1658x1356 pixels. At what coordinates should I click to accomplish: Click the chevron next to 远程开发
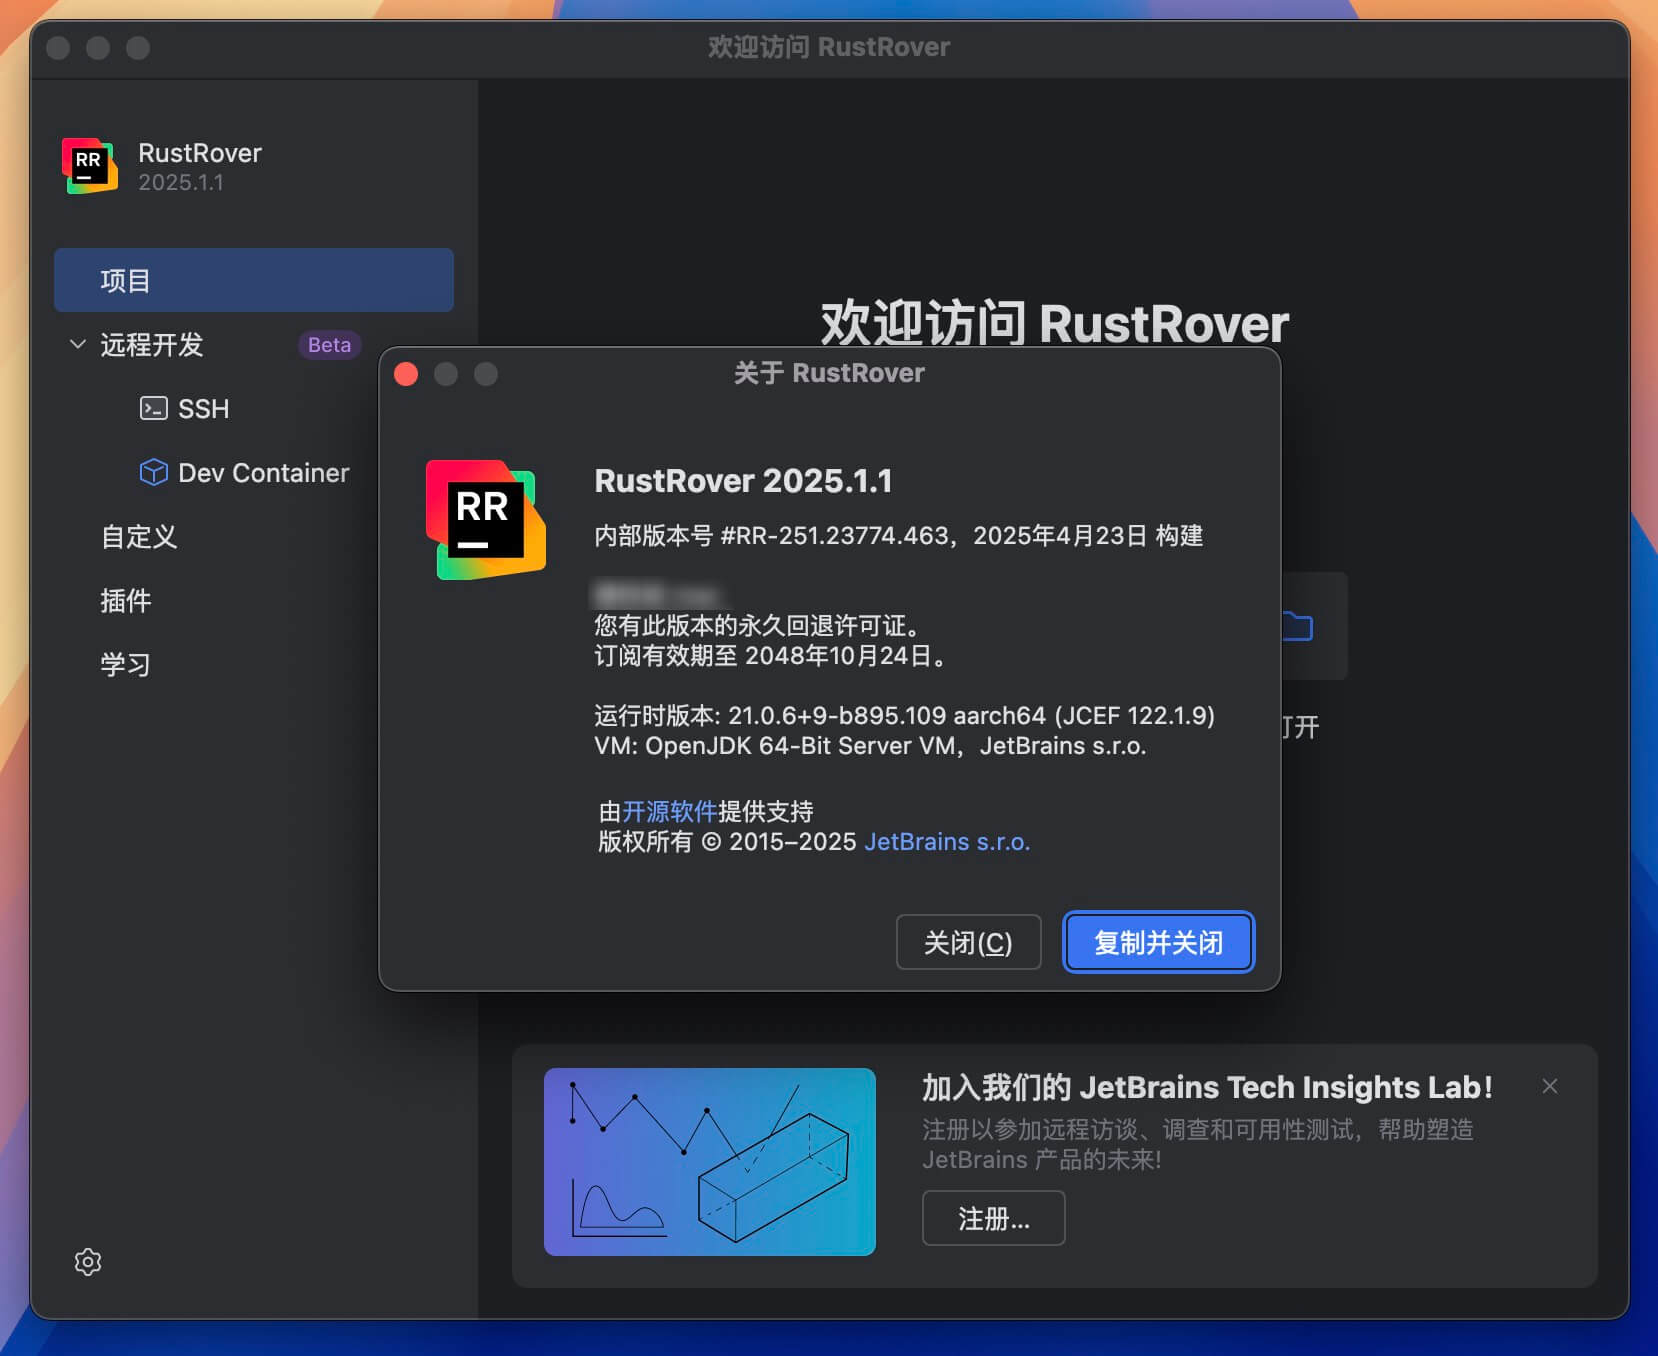(77, 344)
